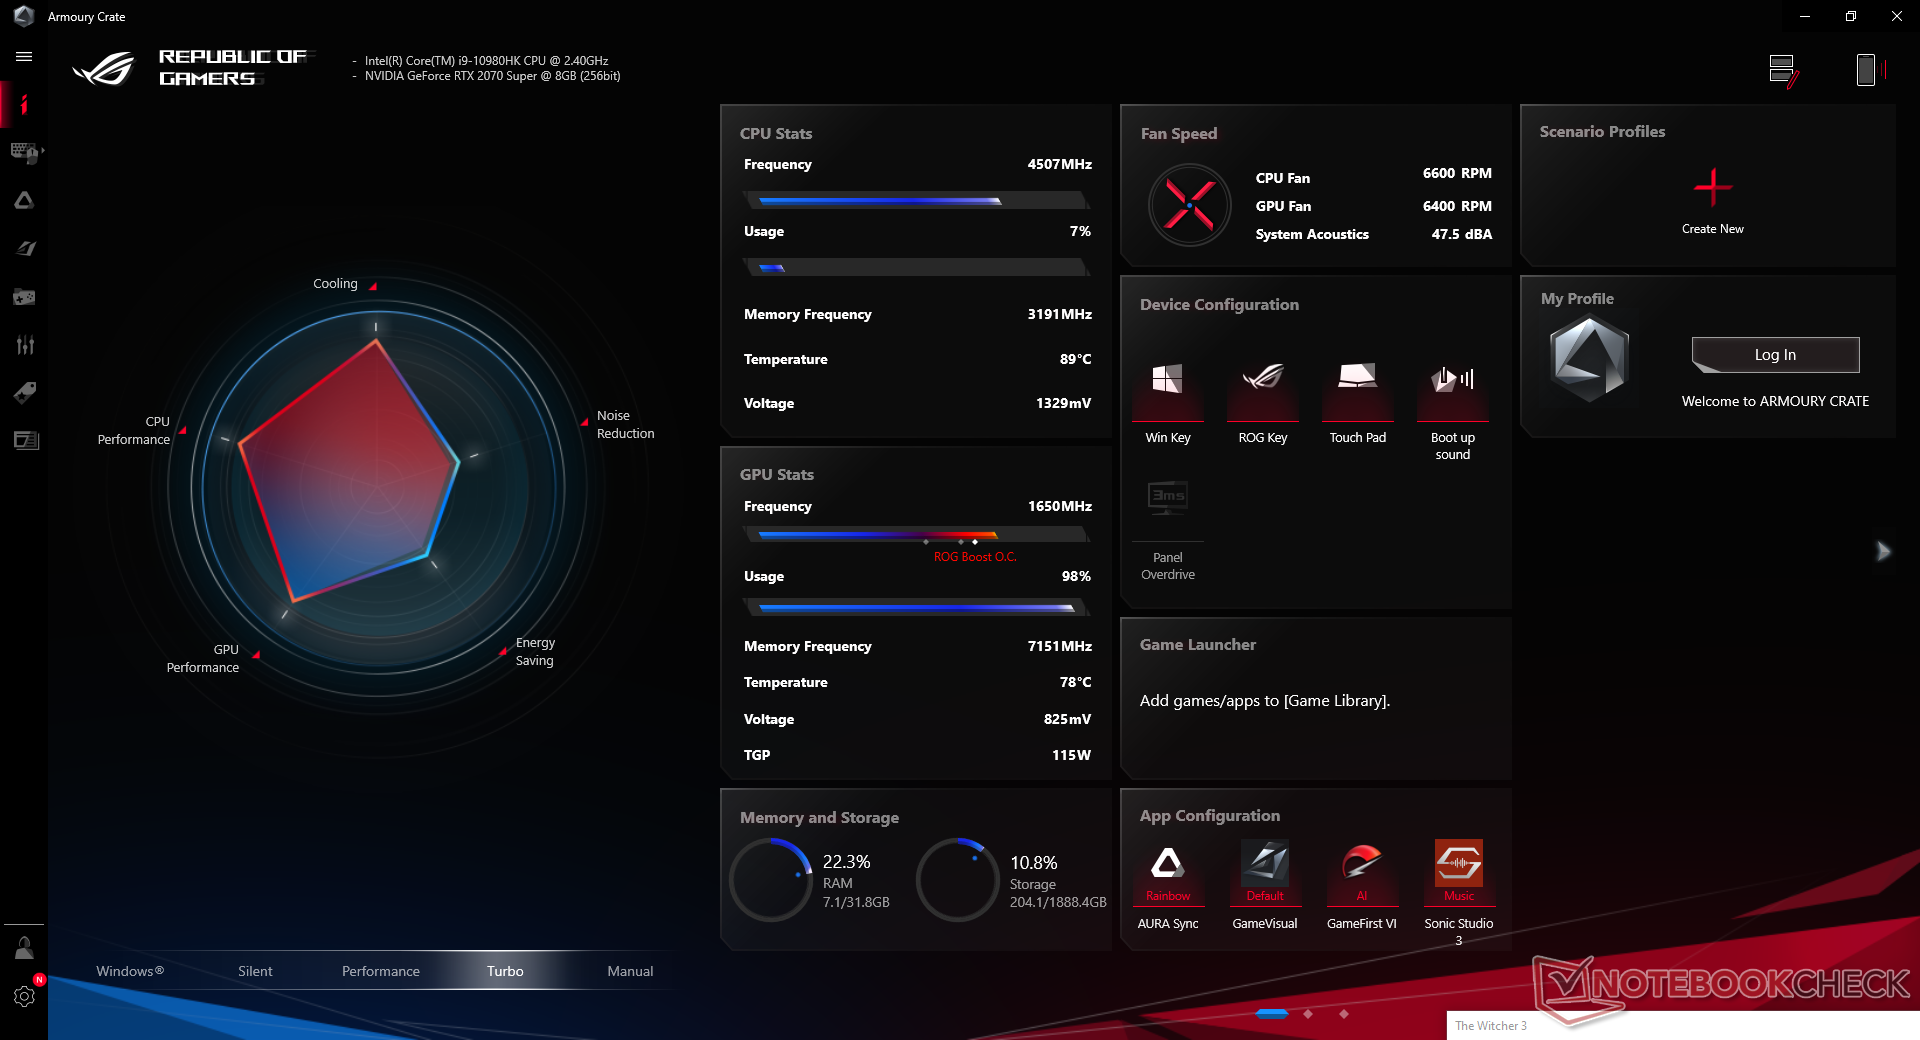Click the CPU Temperature 89°C value
The height and width of the screenshot is (1040, 1920).
pyautogui.click(x=1076, y=359)
